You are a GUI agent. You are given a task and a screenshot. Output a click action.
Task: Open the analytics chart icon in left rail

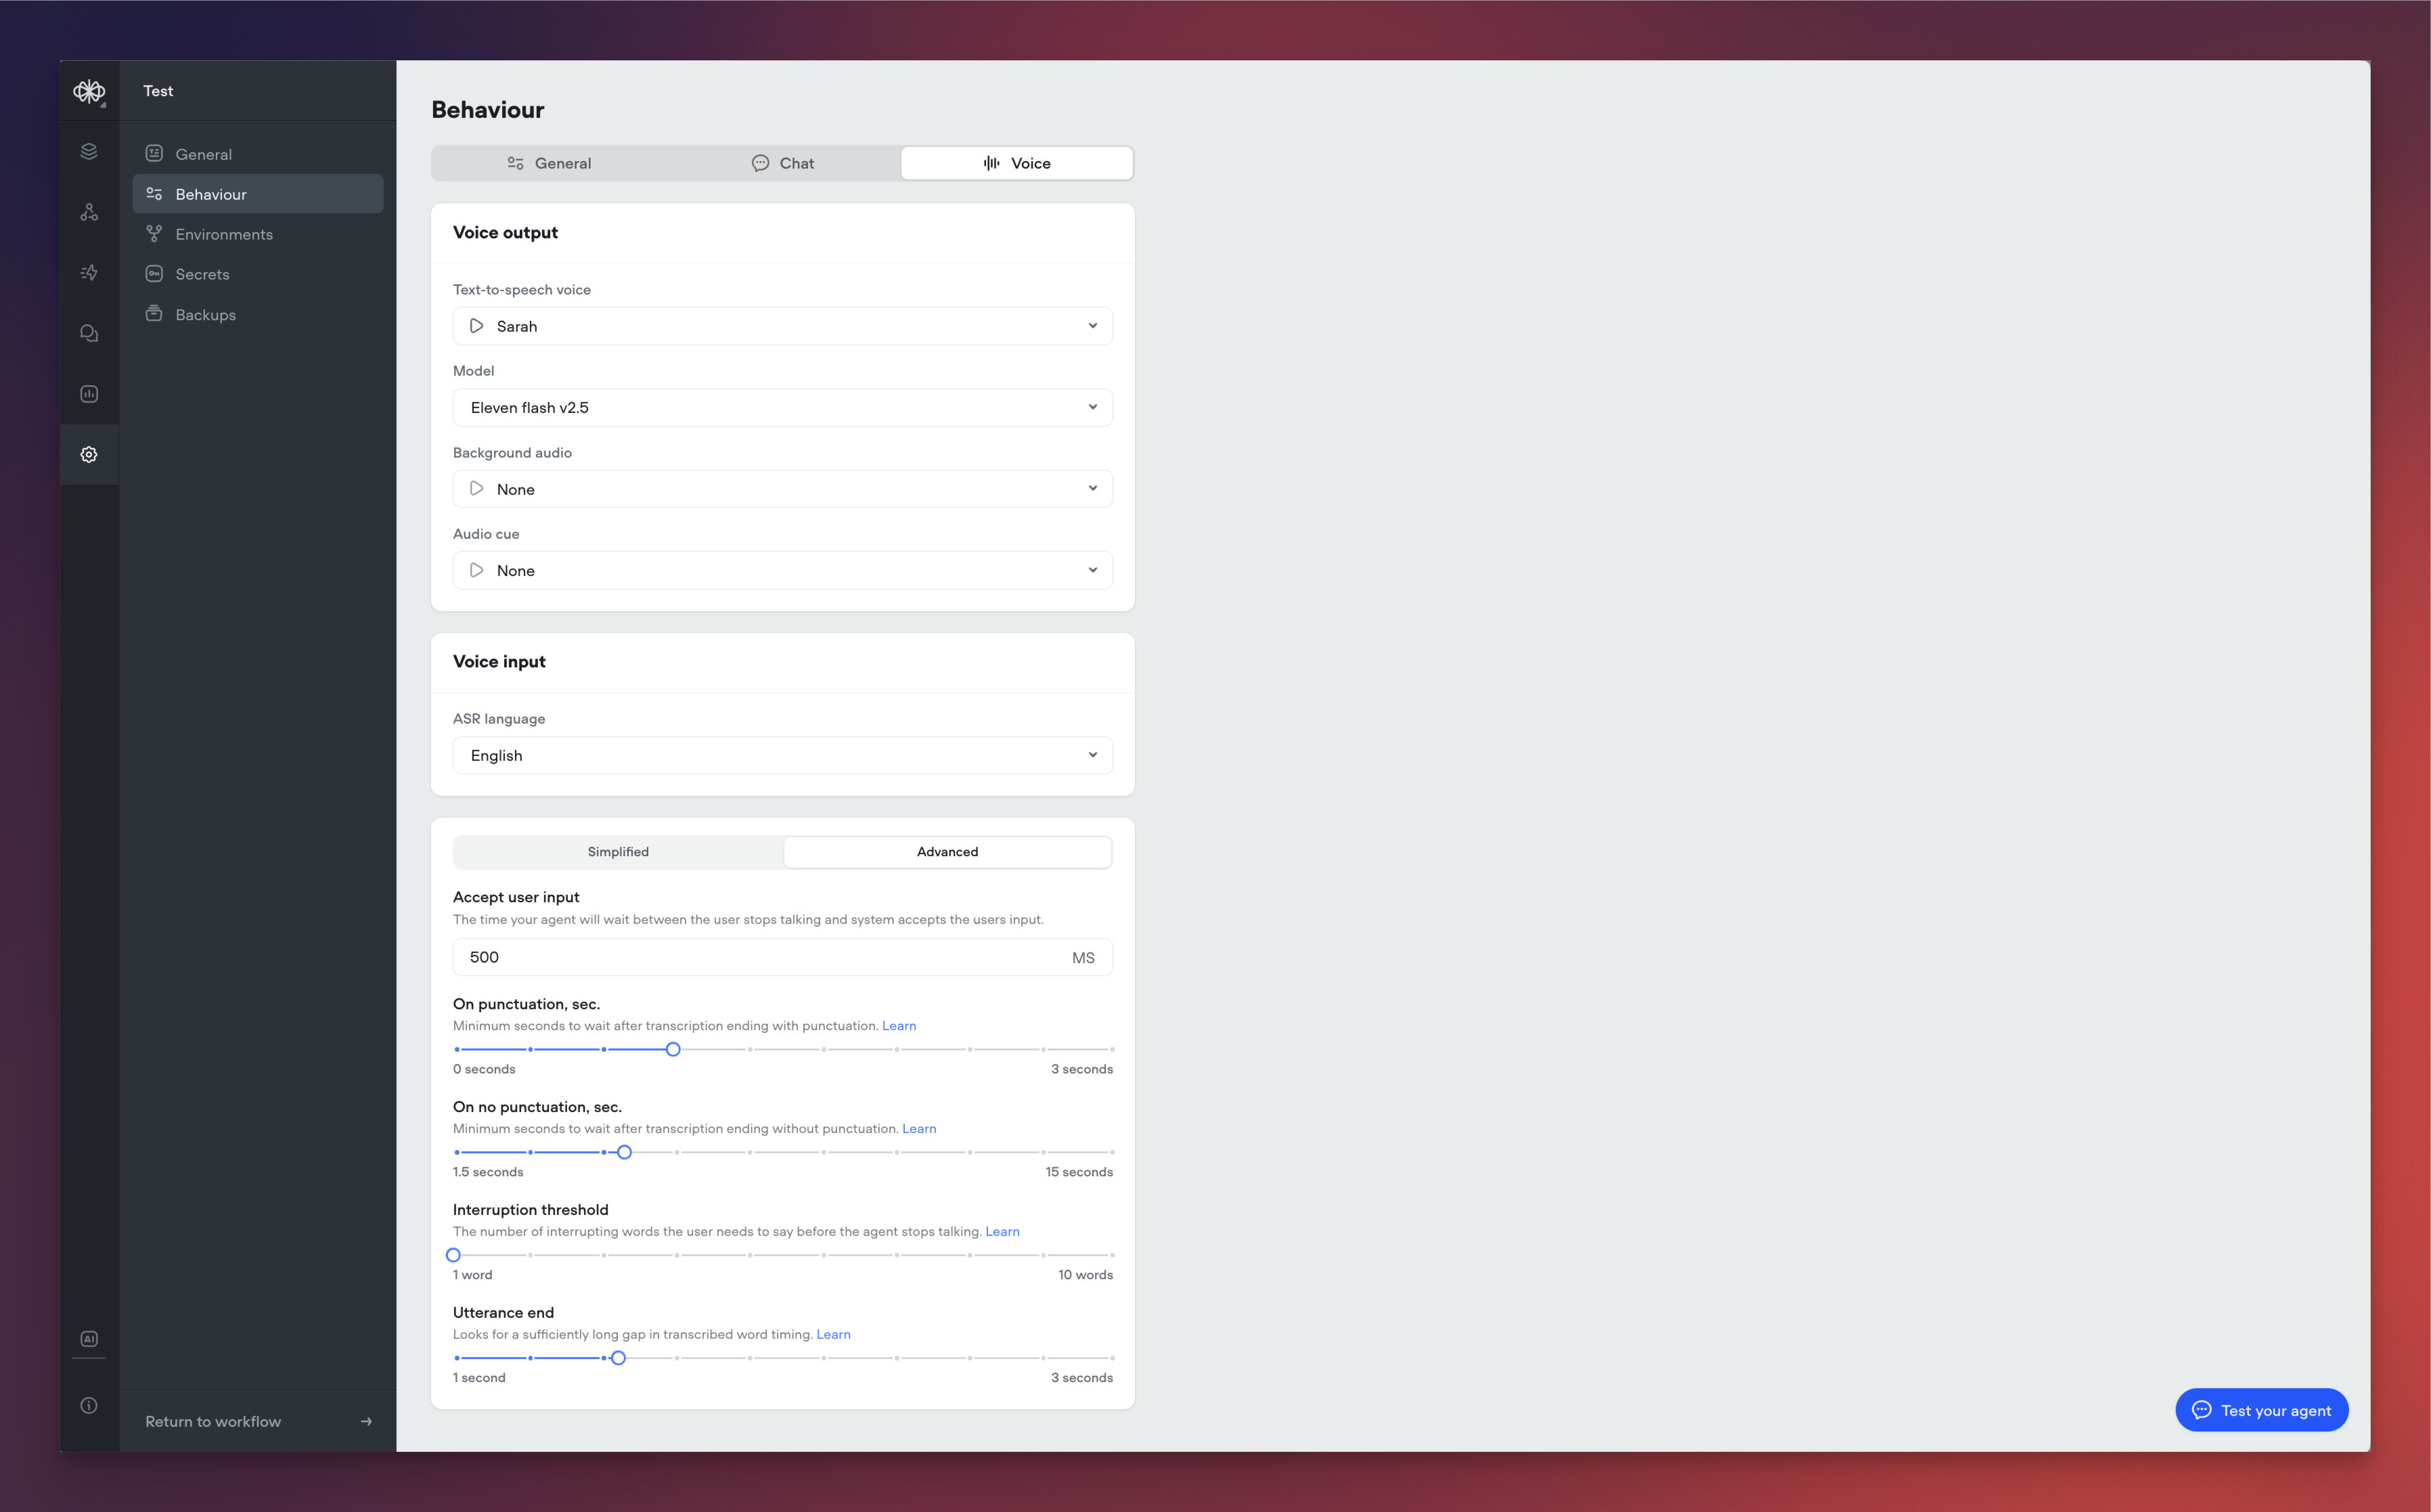point(89,394)
